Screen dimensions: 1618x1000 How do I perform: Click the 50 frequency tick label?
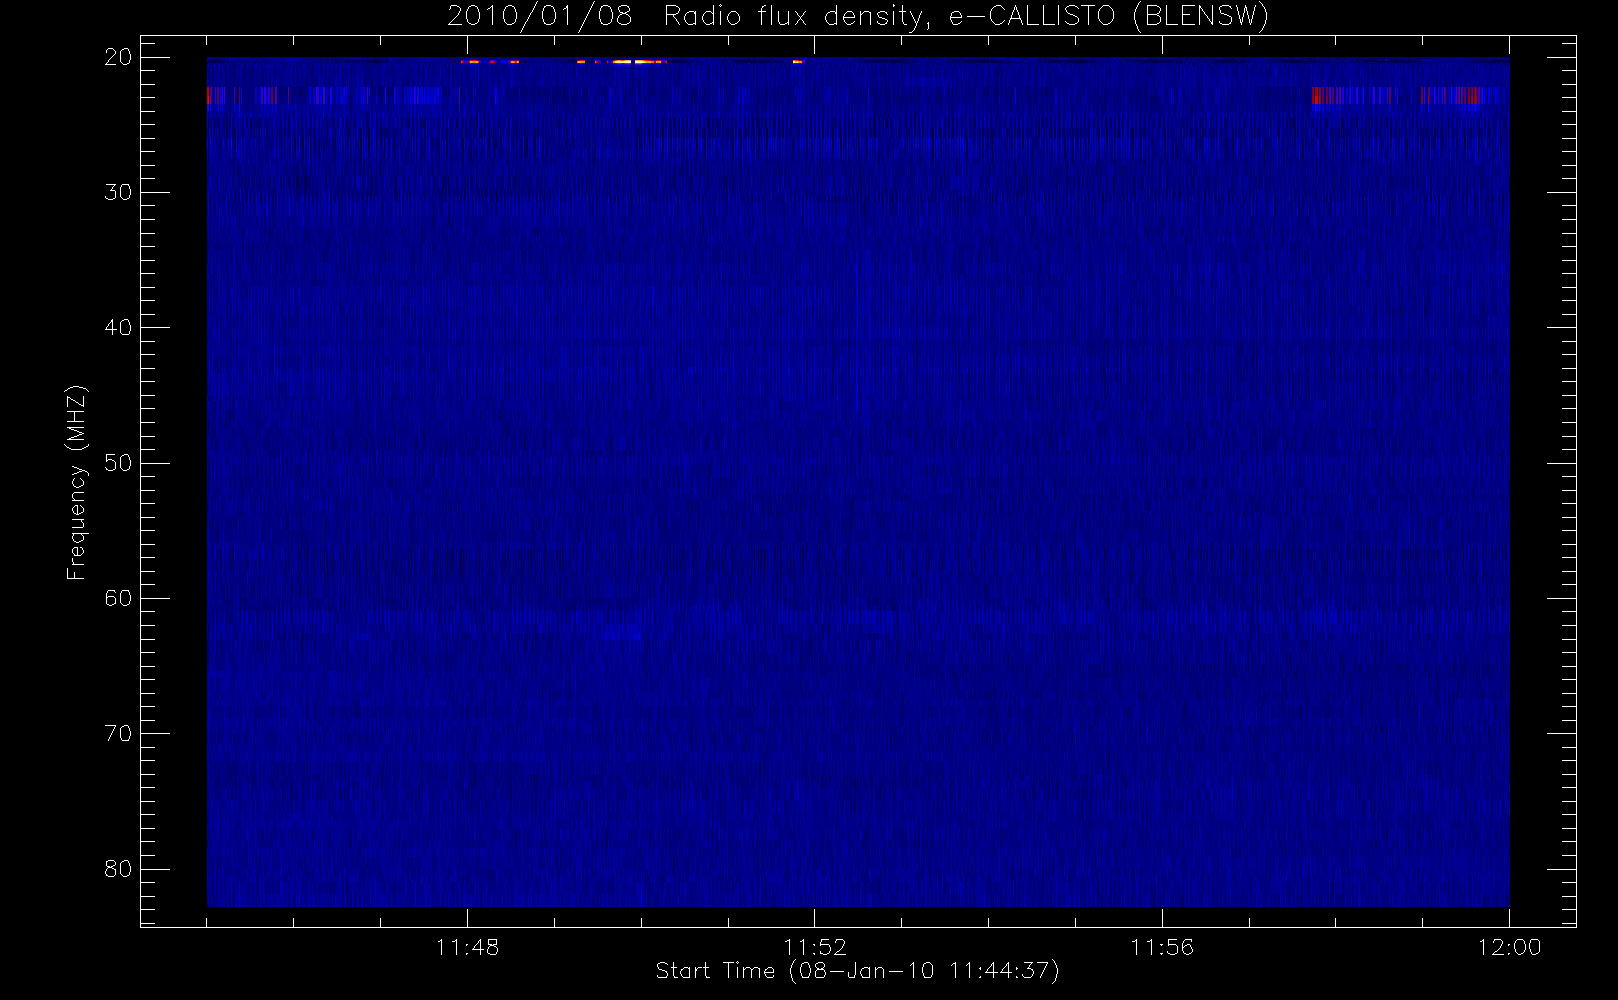[x=118, y=463]
